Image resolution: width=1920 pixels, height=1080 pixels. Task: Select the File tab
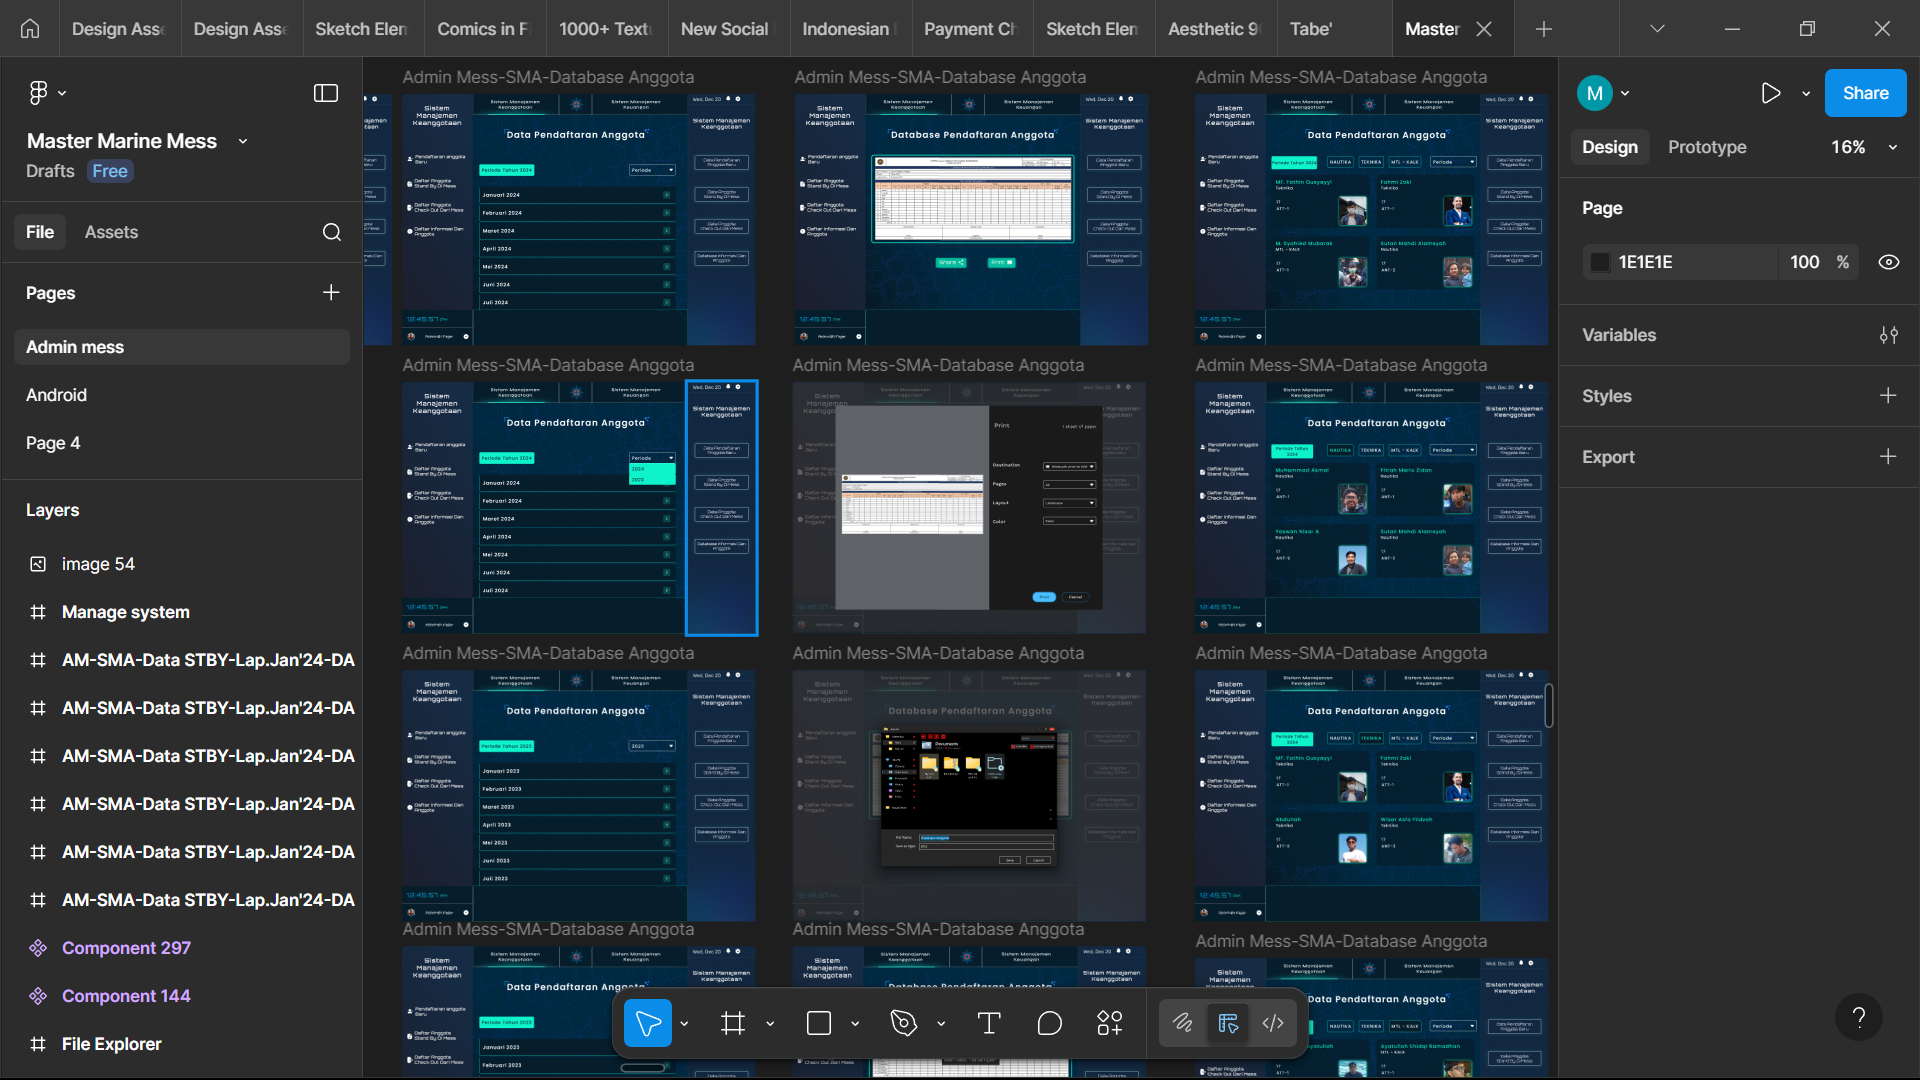pos(40,232)
